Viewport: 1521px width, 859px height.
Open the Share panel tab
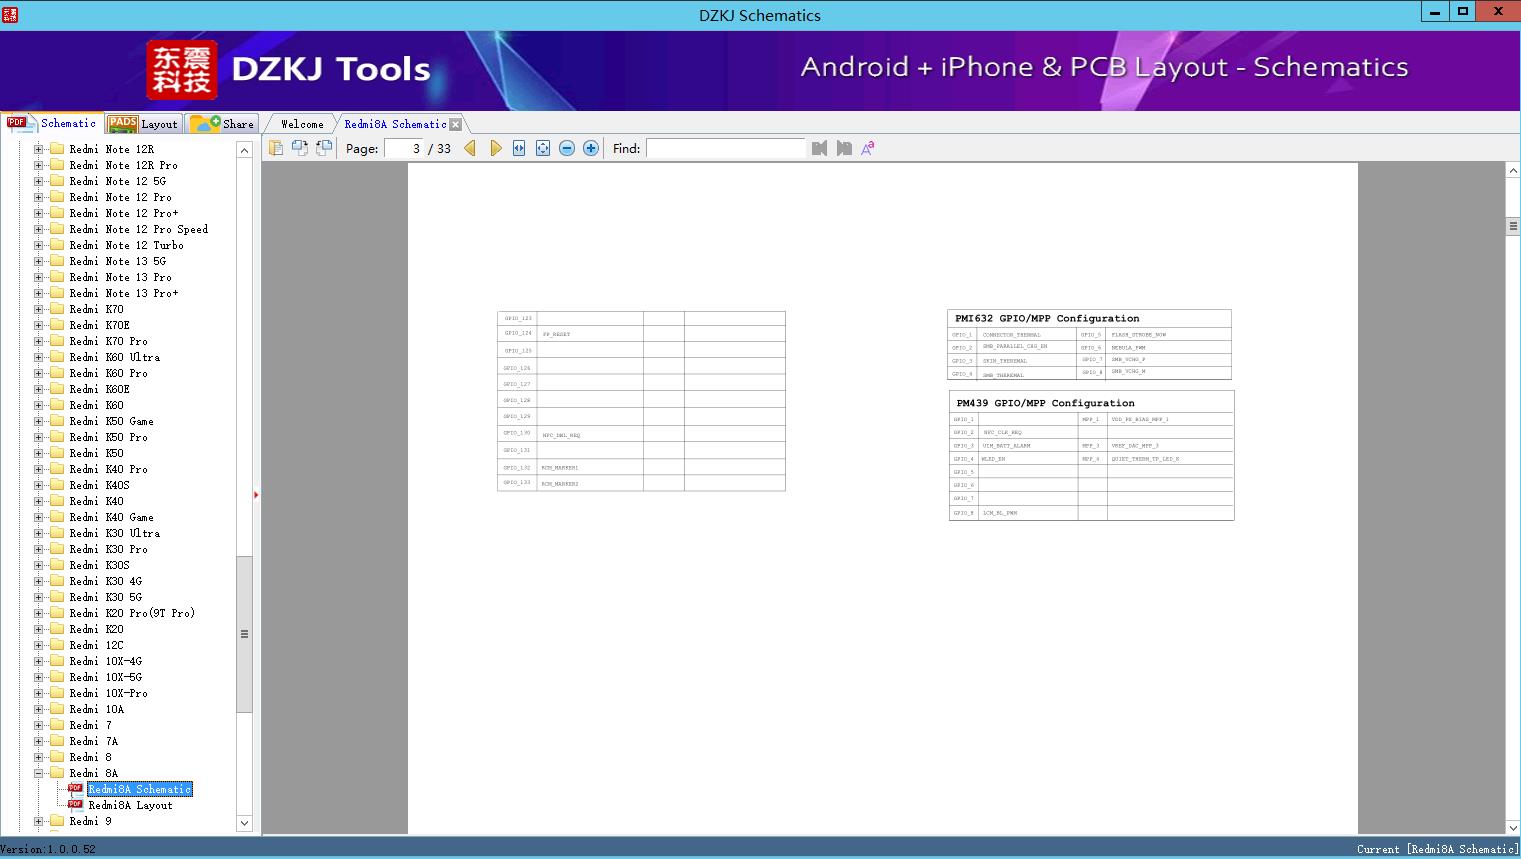click(223, 124)
